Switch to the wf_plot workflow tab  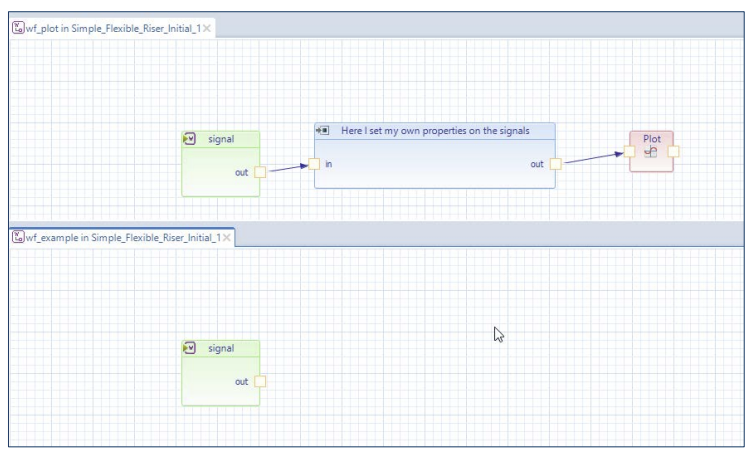[112, 29]
